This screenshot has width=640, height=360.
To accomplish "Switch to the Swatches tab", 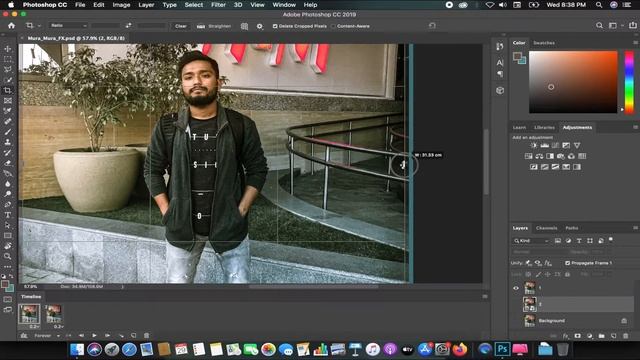I will click(x=544, y=42).
